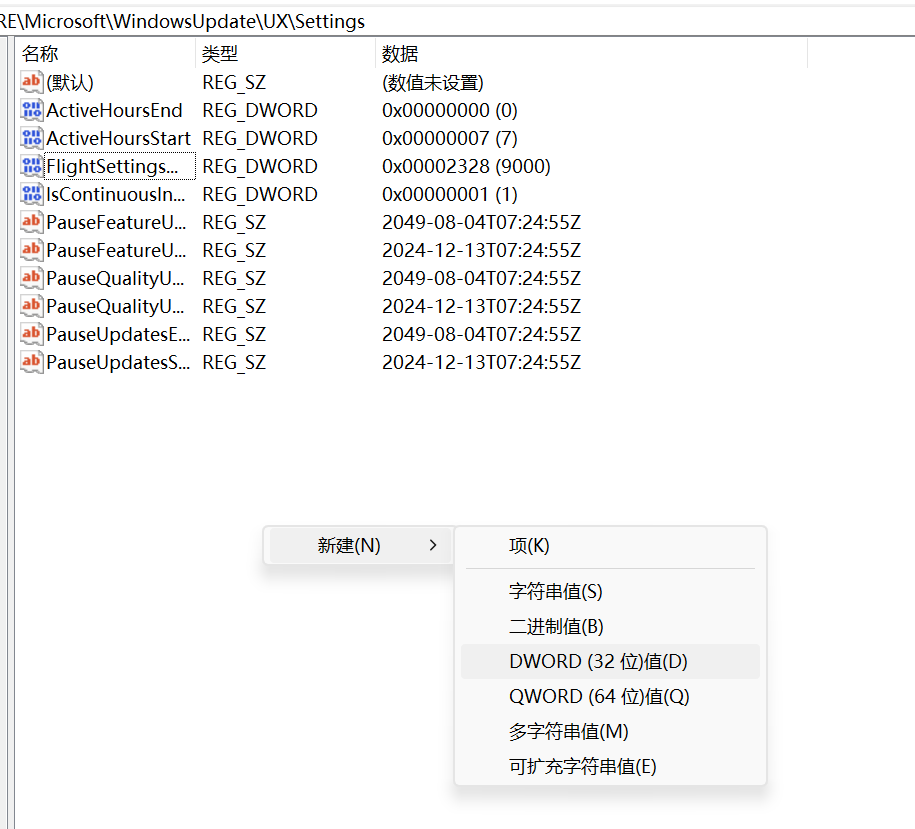Click the (数值未设置) data cell
The height and width of the screenshot is (829, 915).
pyautogui.click(x=432, y=82)
